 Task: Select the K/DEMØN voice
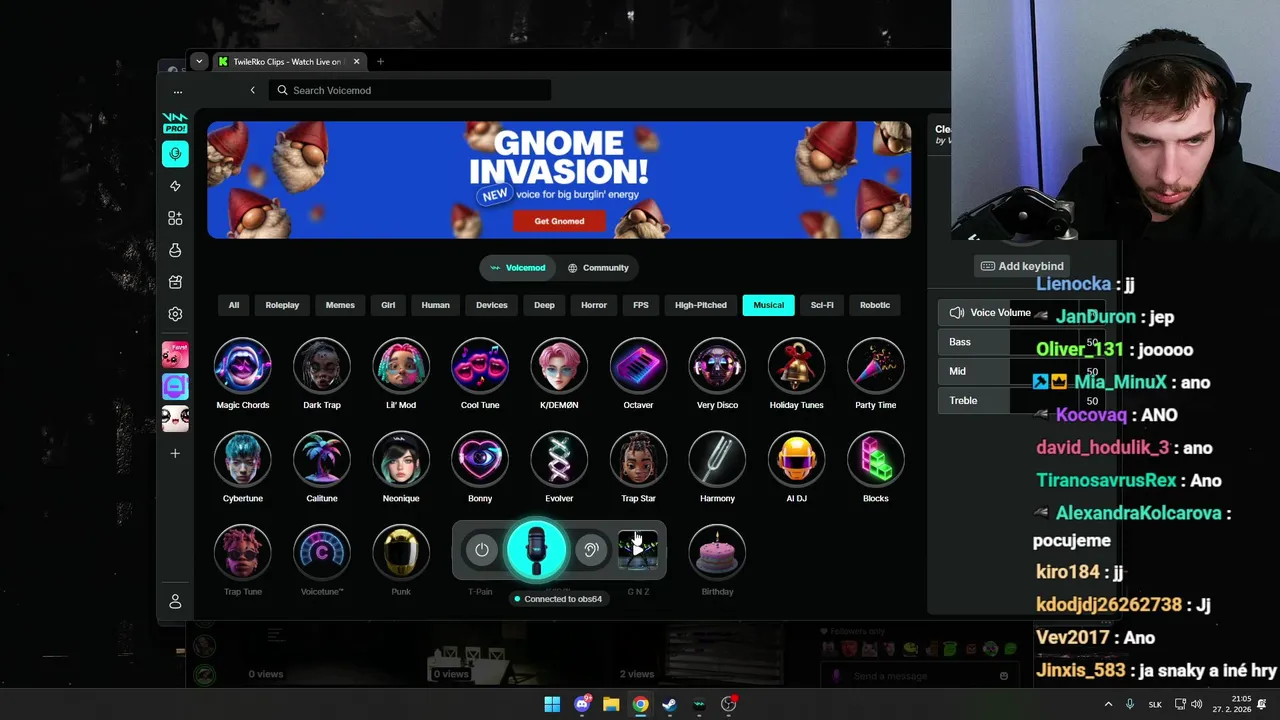[x=559, y=366]
